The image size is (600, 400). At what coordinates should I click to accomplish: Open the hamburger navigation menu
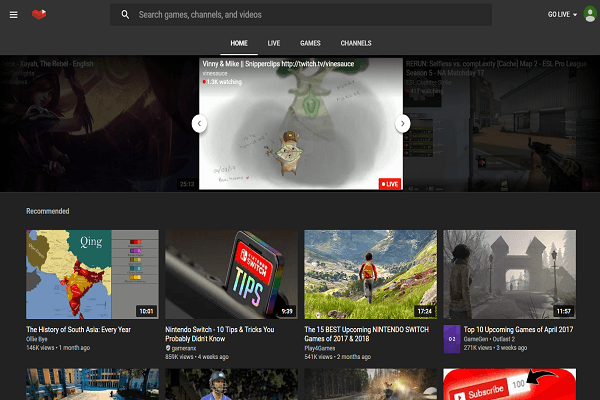click(13, 15)
